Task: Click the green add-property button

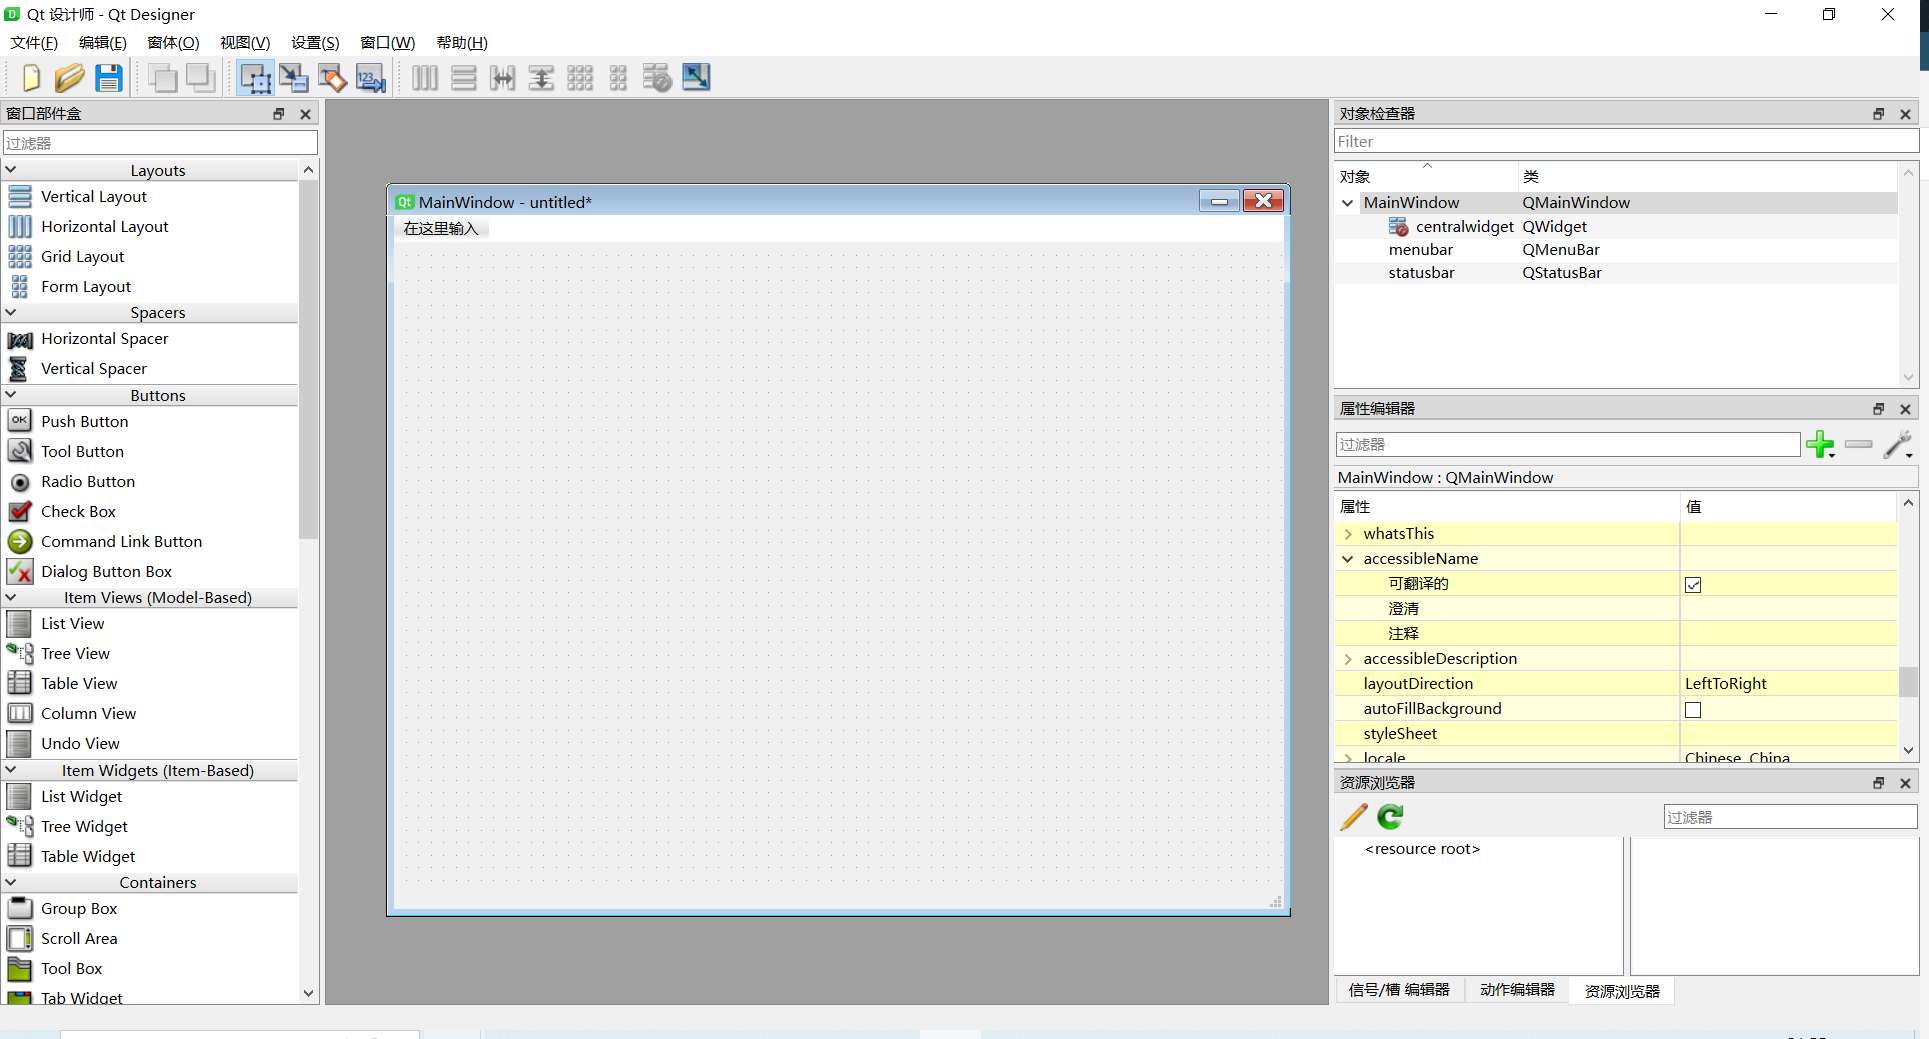Action: tap(1820, 445)
